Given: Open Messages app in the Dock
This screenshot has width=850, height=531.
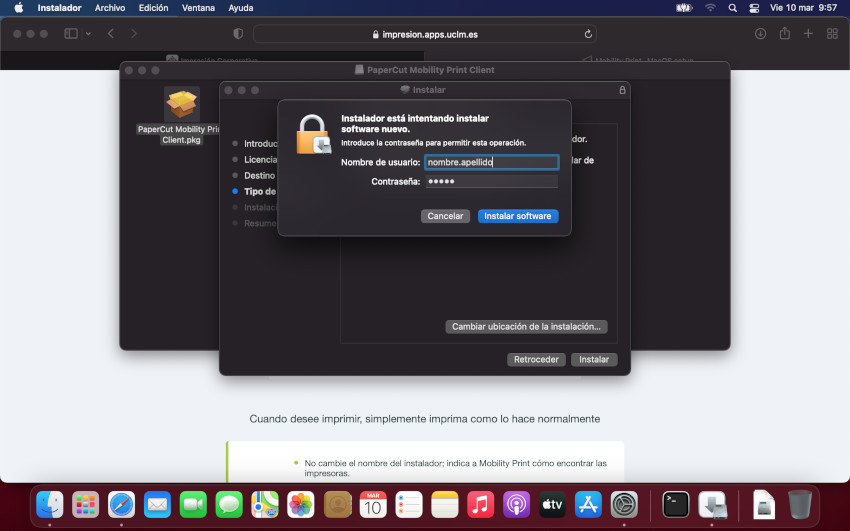Looking at the screenshot, I should [229, 504].
